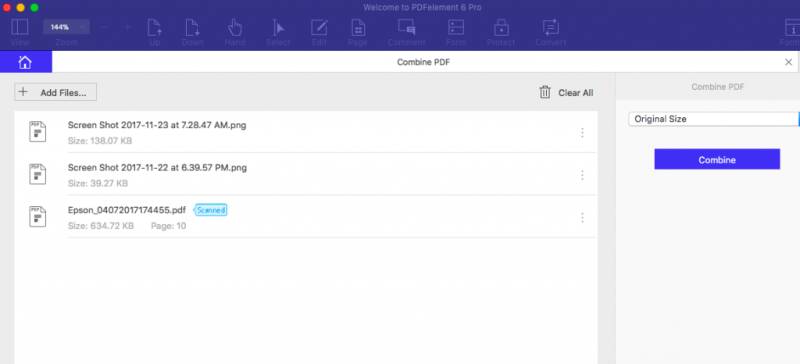800x364 pixels.
Task: Open the 144% zoom level dropdown
Action: tap(66, 27)
